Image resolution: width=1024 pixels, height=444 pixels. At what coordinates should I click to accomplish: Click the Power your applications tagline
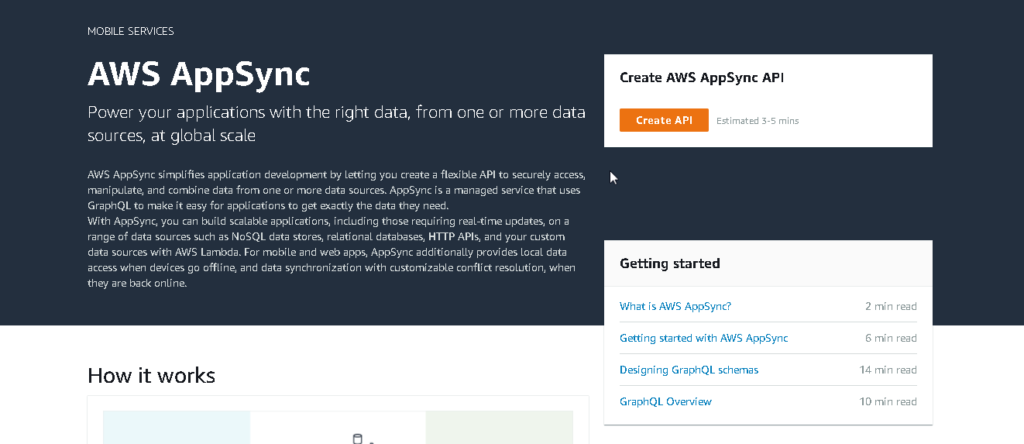click(x=336, y=123)
